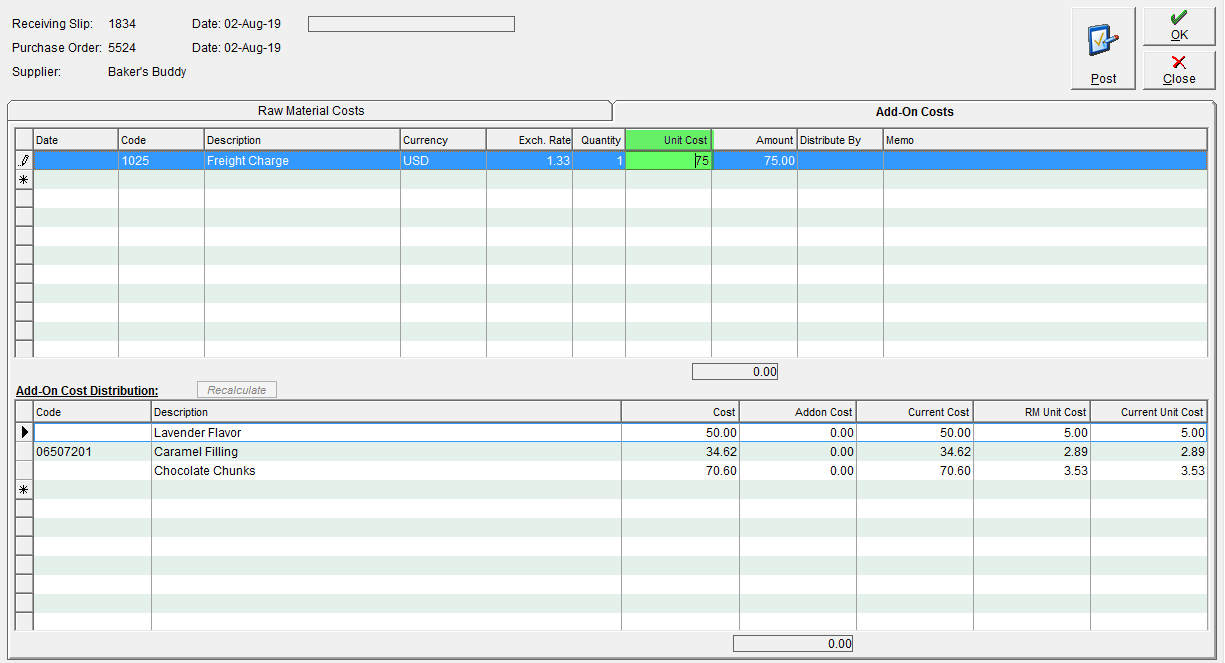Click the 2.89 RM Unit Cost cell
1225x663 pixels.
1031,452
